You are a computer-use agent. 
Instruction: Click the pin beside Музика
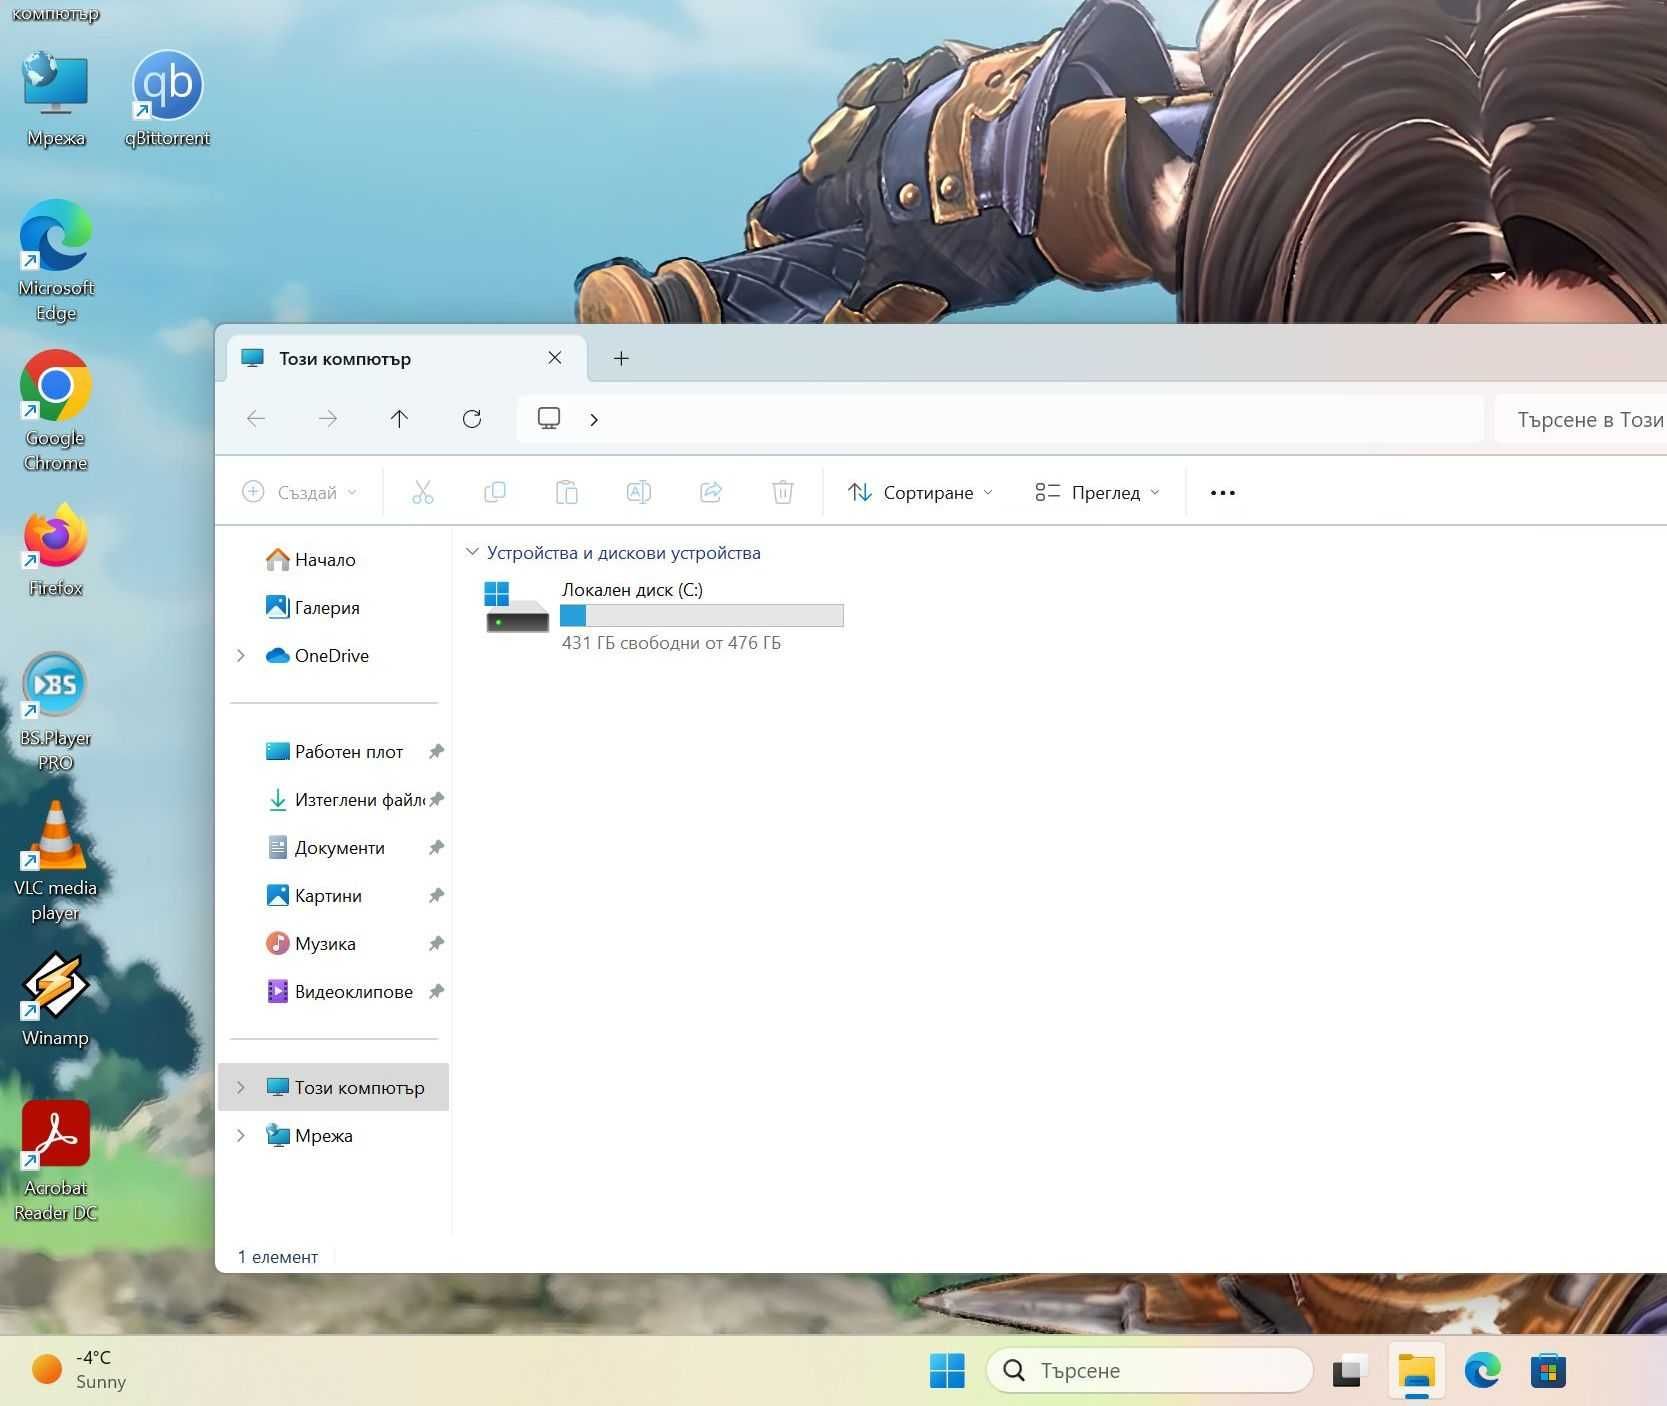pos(436,944)
